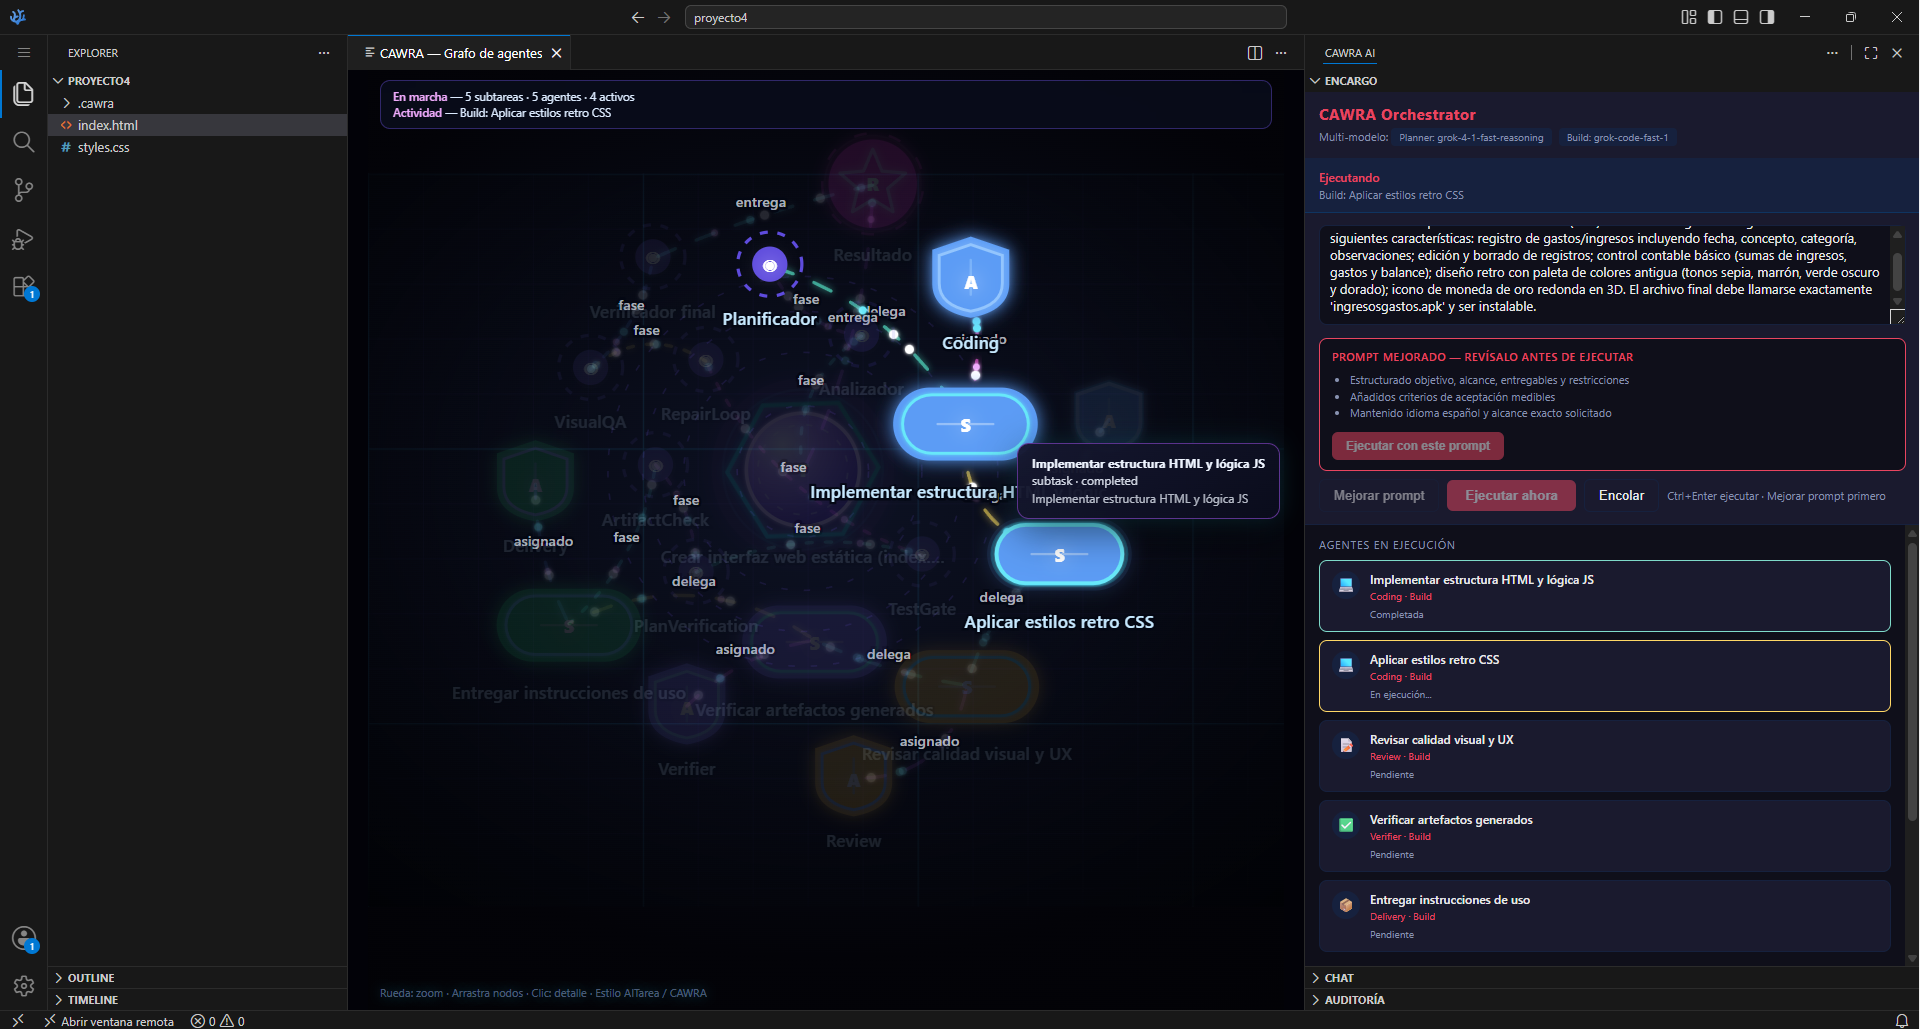The image size is (1920, 1030).
Task: Open the Explorer view in the activity bar
Action: click(23, 94)
